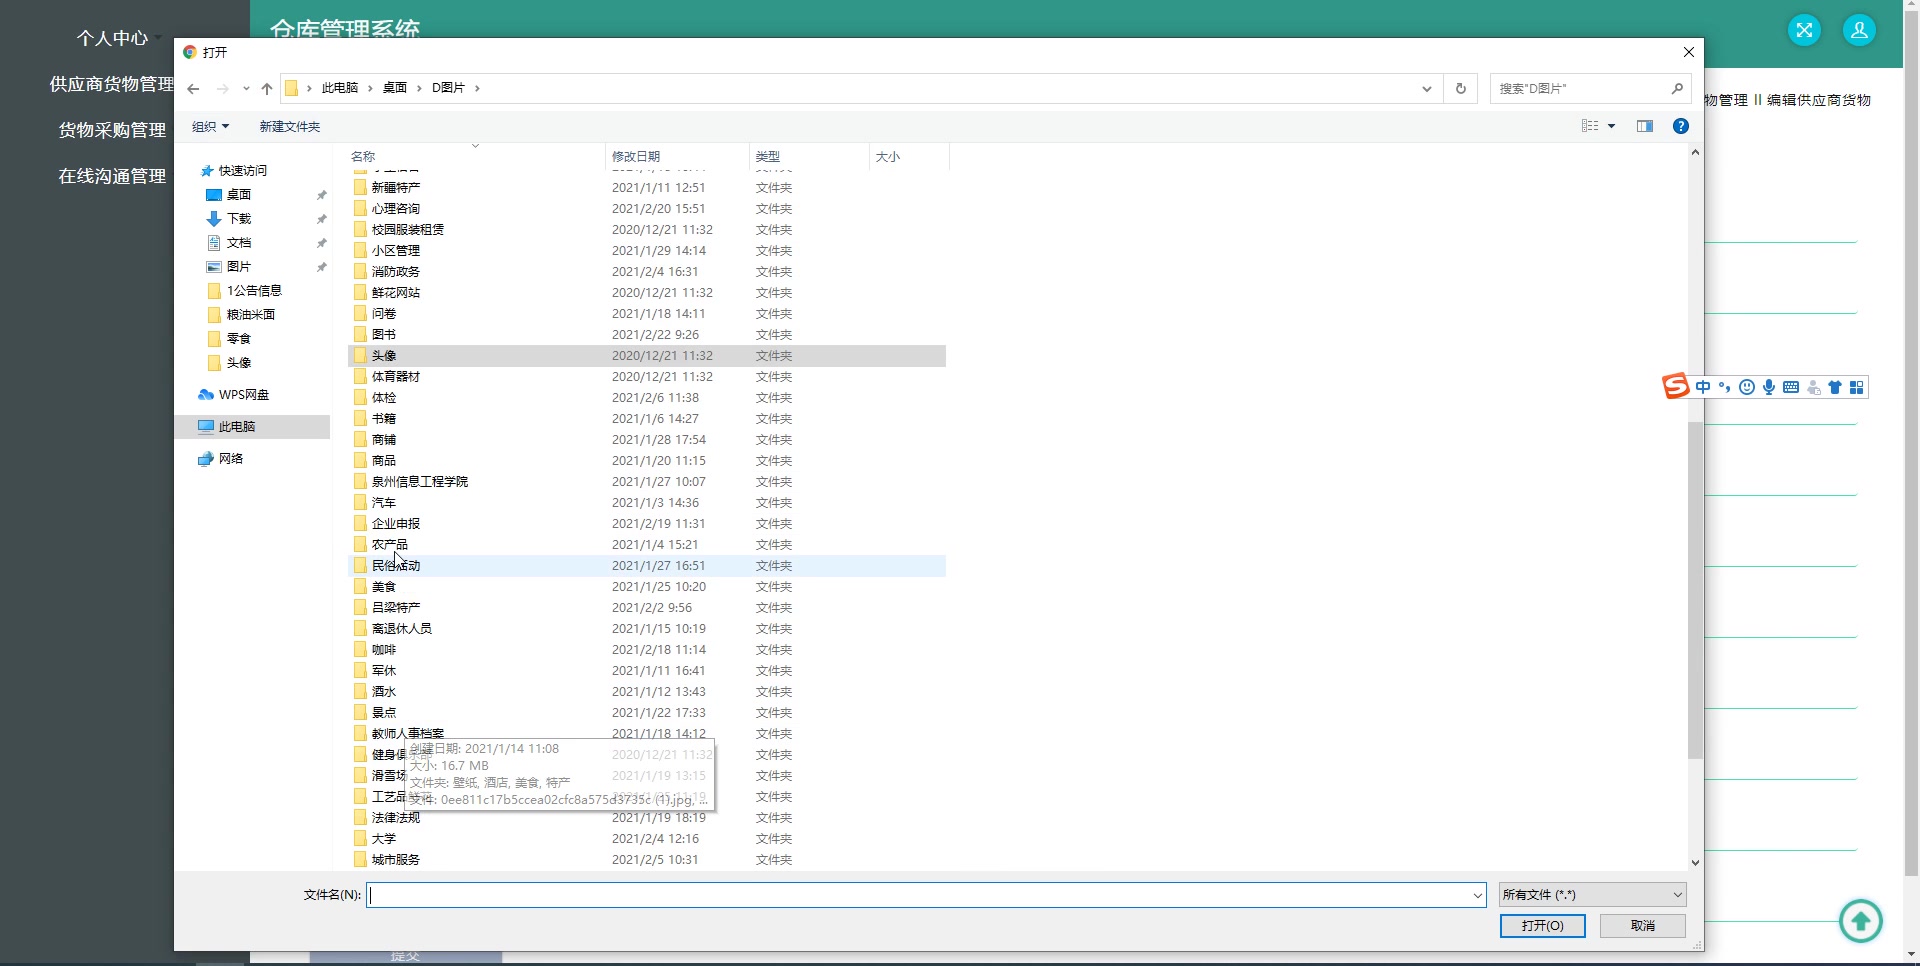Select the 心理咨询 folder

647,209
